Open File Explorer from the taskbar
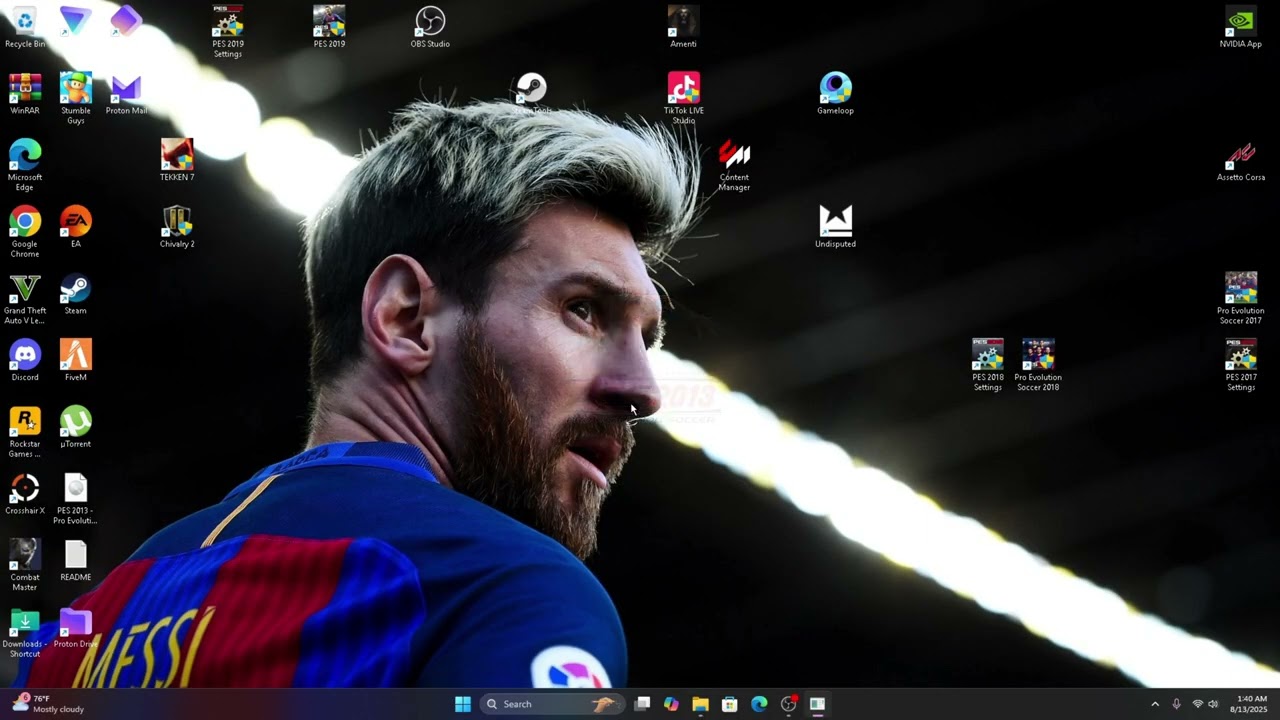This screenshot has width=1280, height=720. tap(700, 704)
